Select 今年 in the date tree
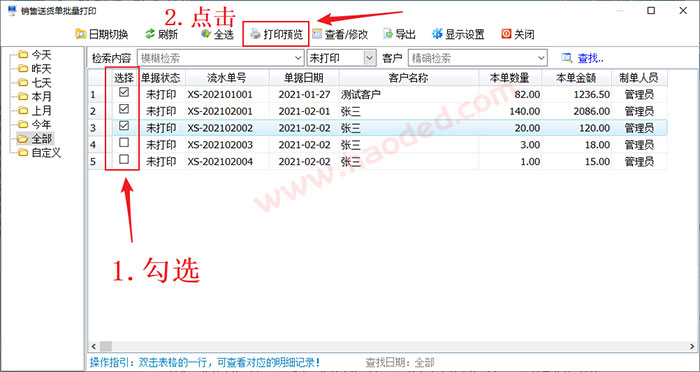This screenshot has width=700, height=372. coord(42,124)
